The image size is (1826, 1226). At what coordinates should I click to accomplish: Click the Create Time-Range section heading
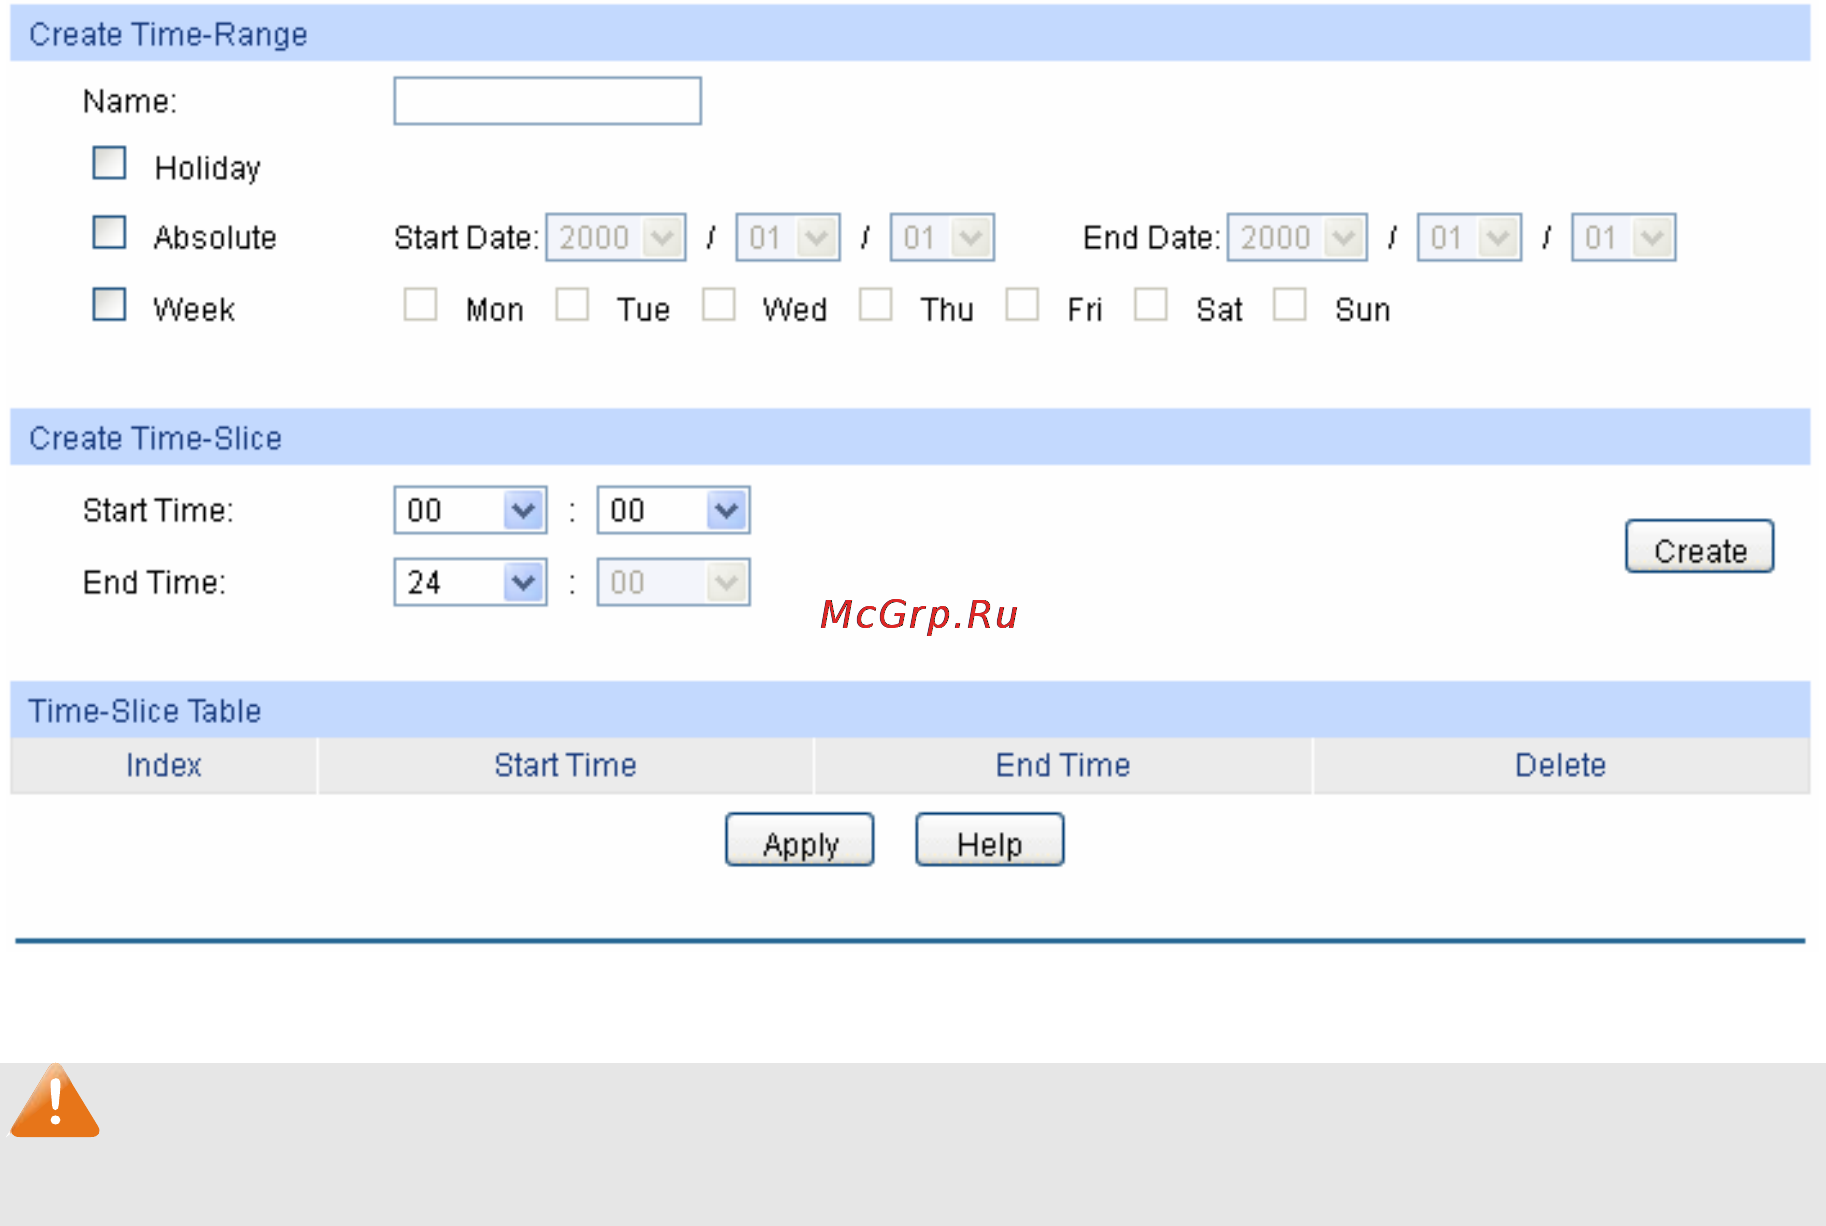pos(168,34)
